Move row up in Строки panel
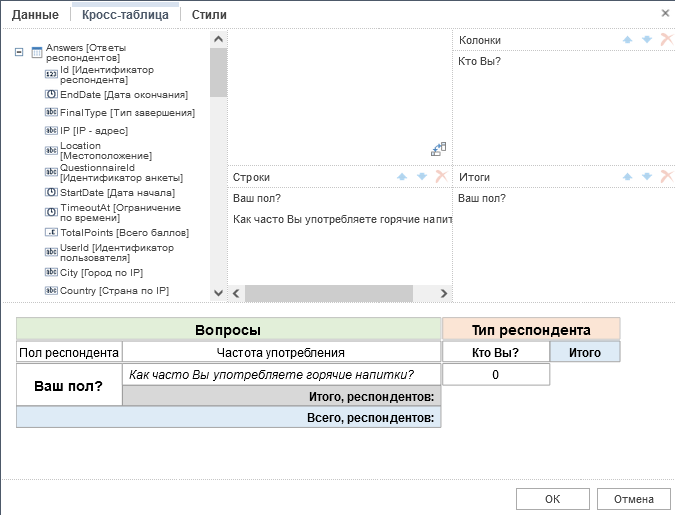The width and height of the screenshot is (675, 515). [x=403, y=177]
